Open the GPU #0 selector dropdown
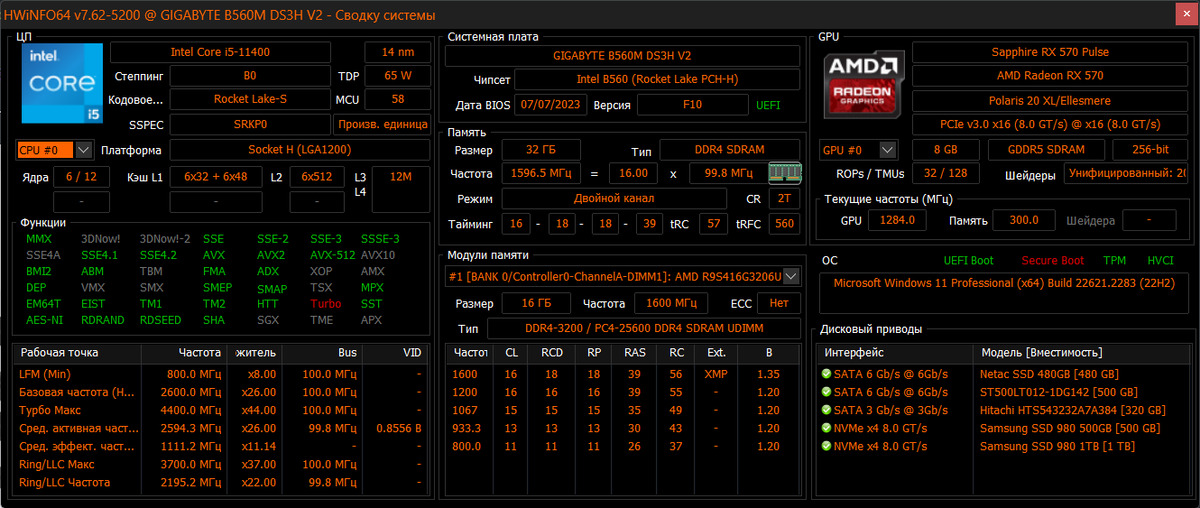Screen dimensions: 1200x508 tap(887, 150)
